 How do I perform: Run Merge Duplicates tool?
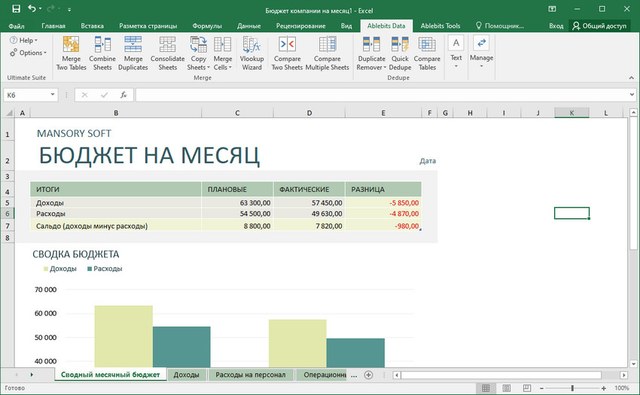point(133,53)
